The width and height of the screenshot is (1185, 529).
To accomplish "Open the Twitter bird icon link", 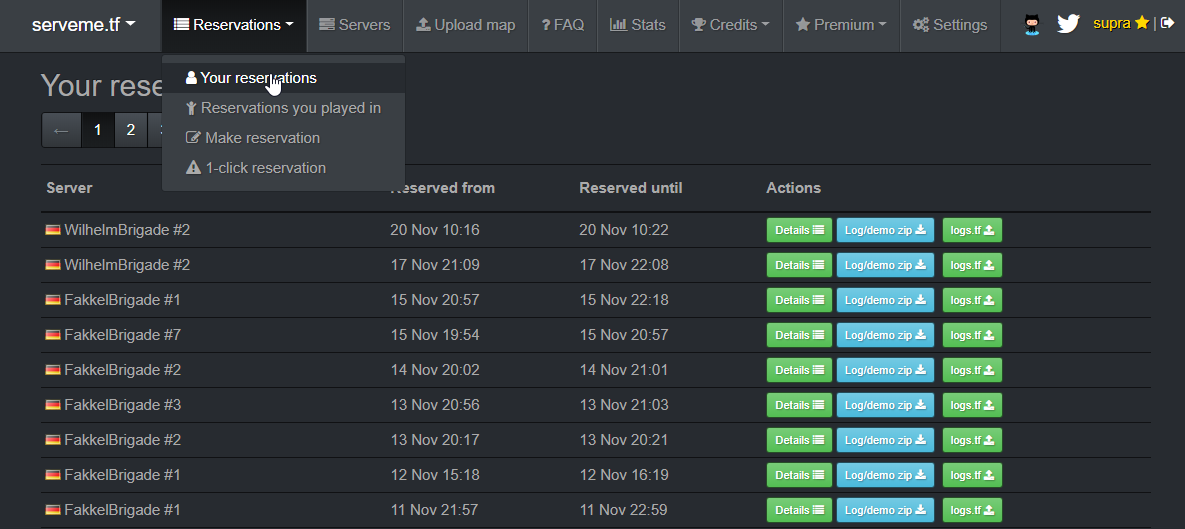I will [x=1068, y=24].
